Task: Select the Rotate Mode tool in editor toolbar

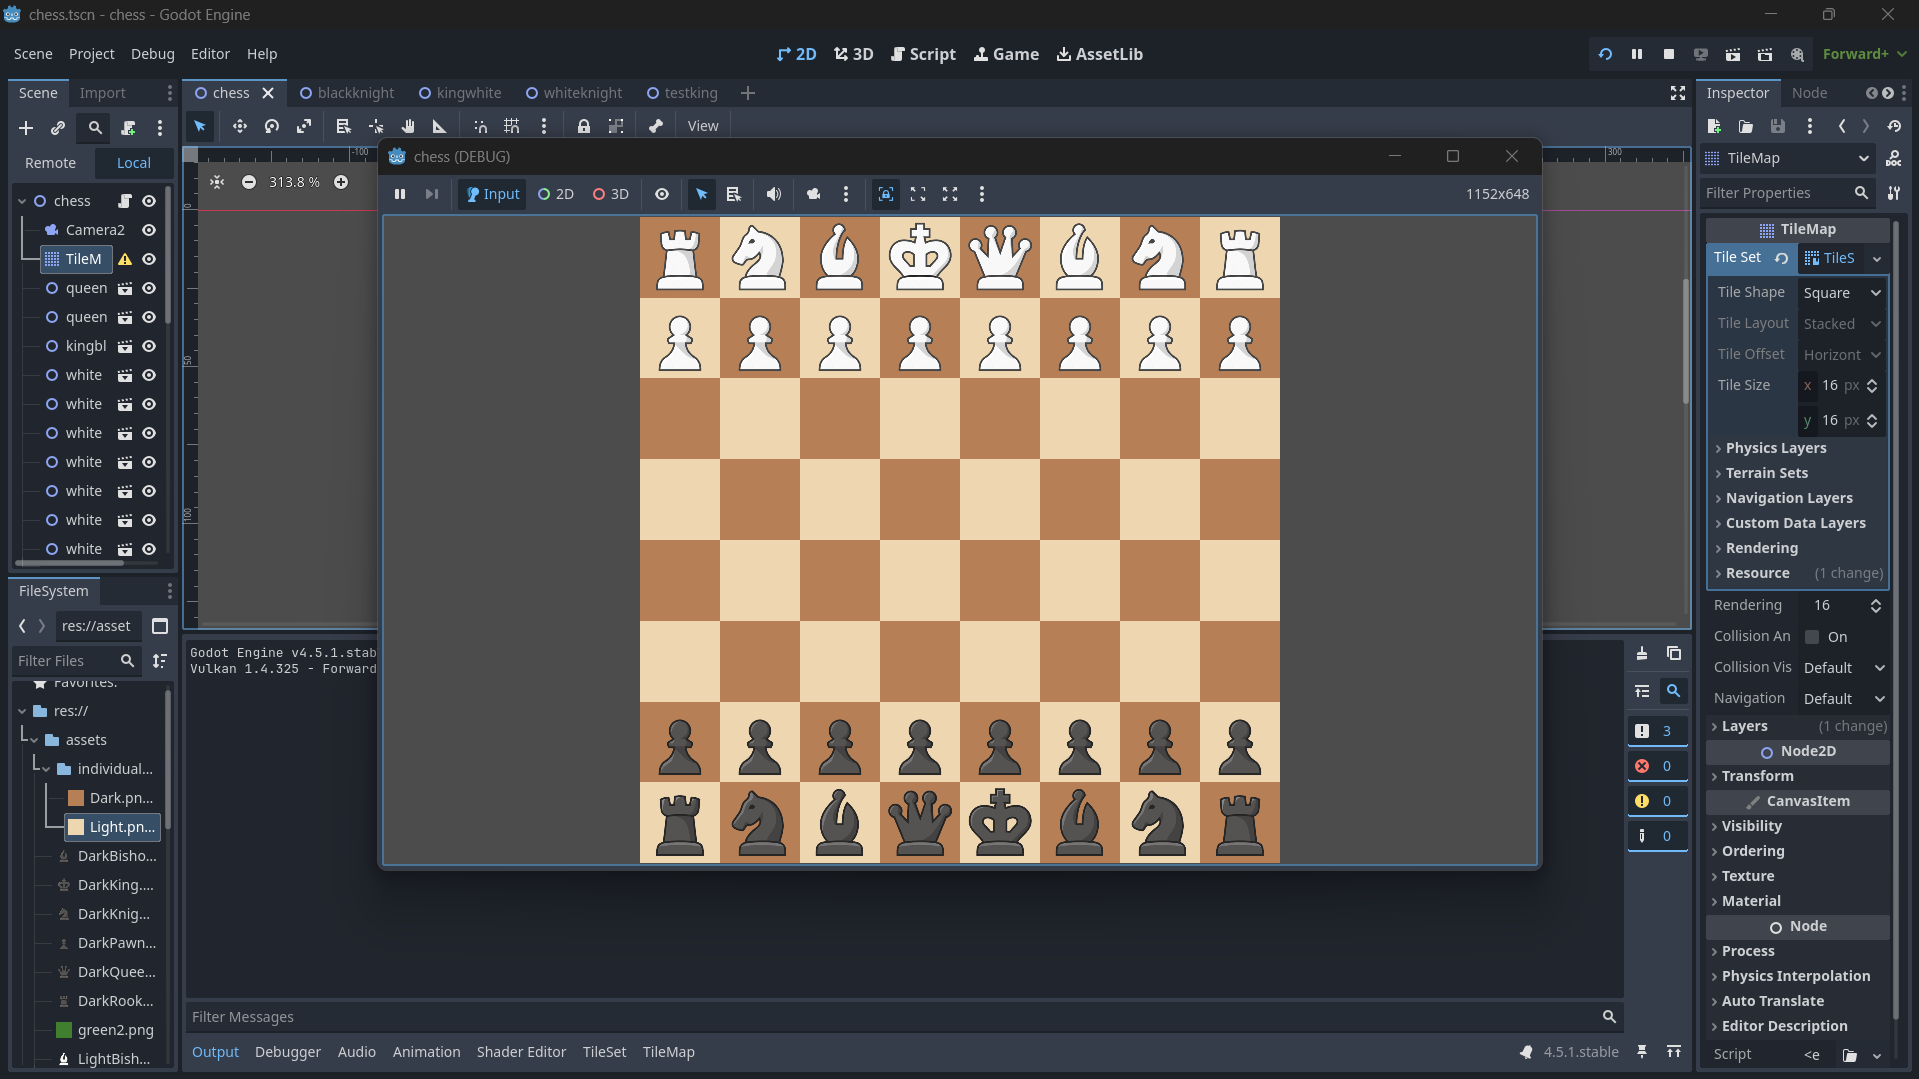Action: (x=272, y=126)
